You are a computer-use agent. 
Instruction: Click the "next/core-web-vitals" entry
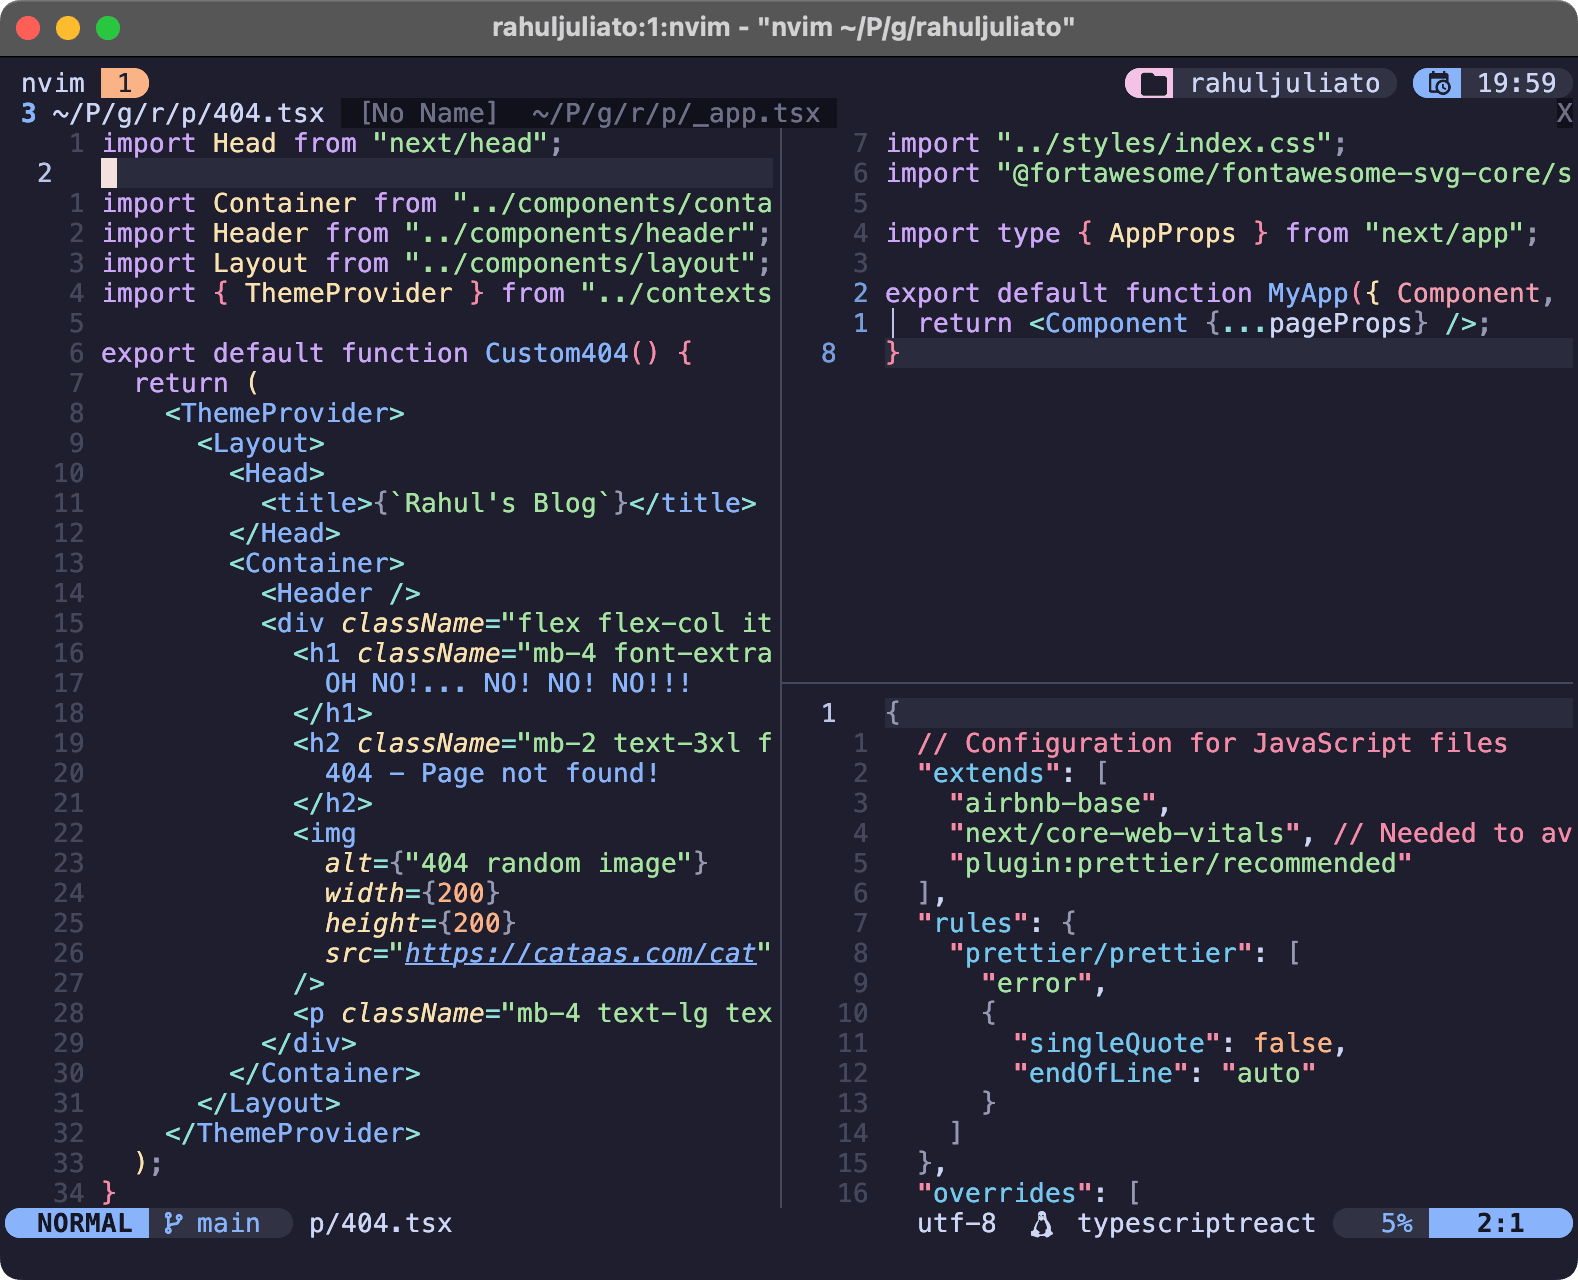(1125, 833)
